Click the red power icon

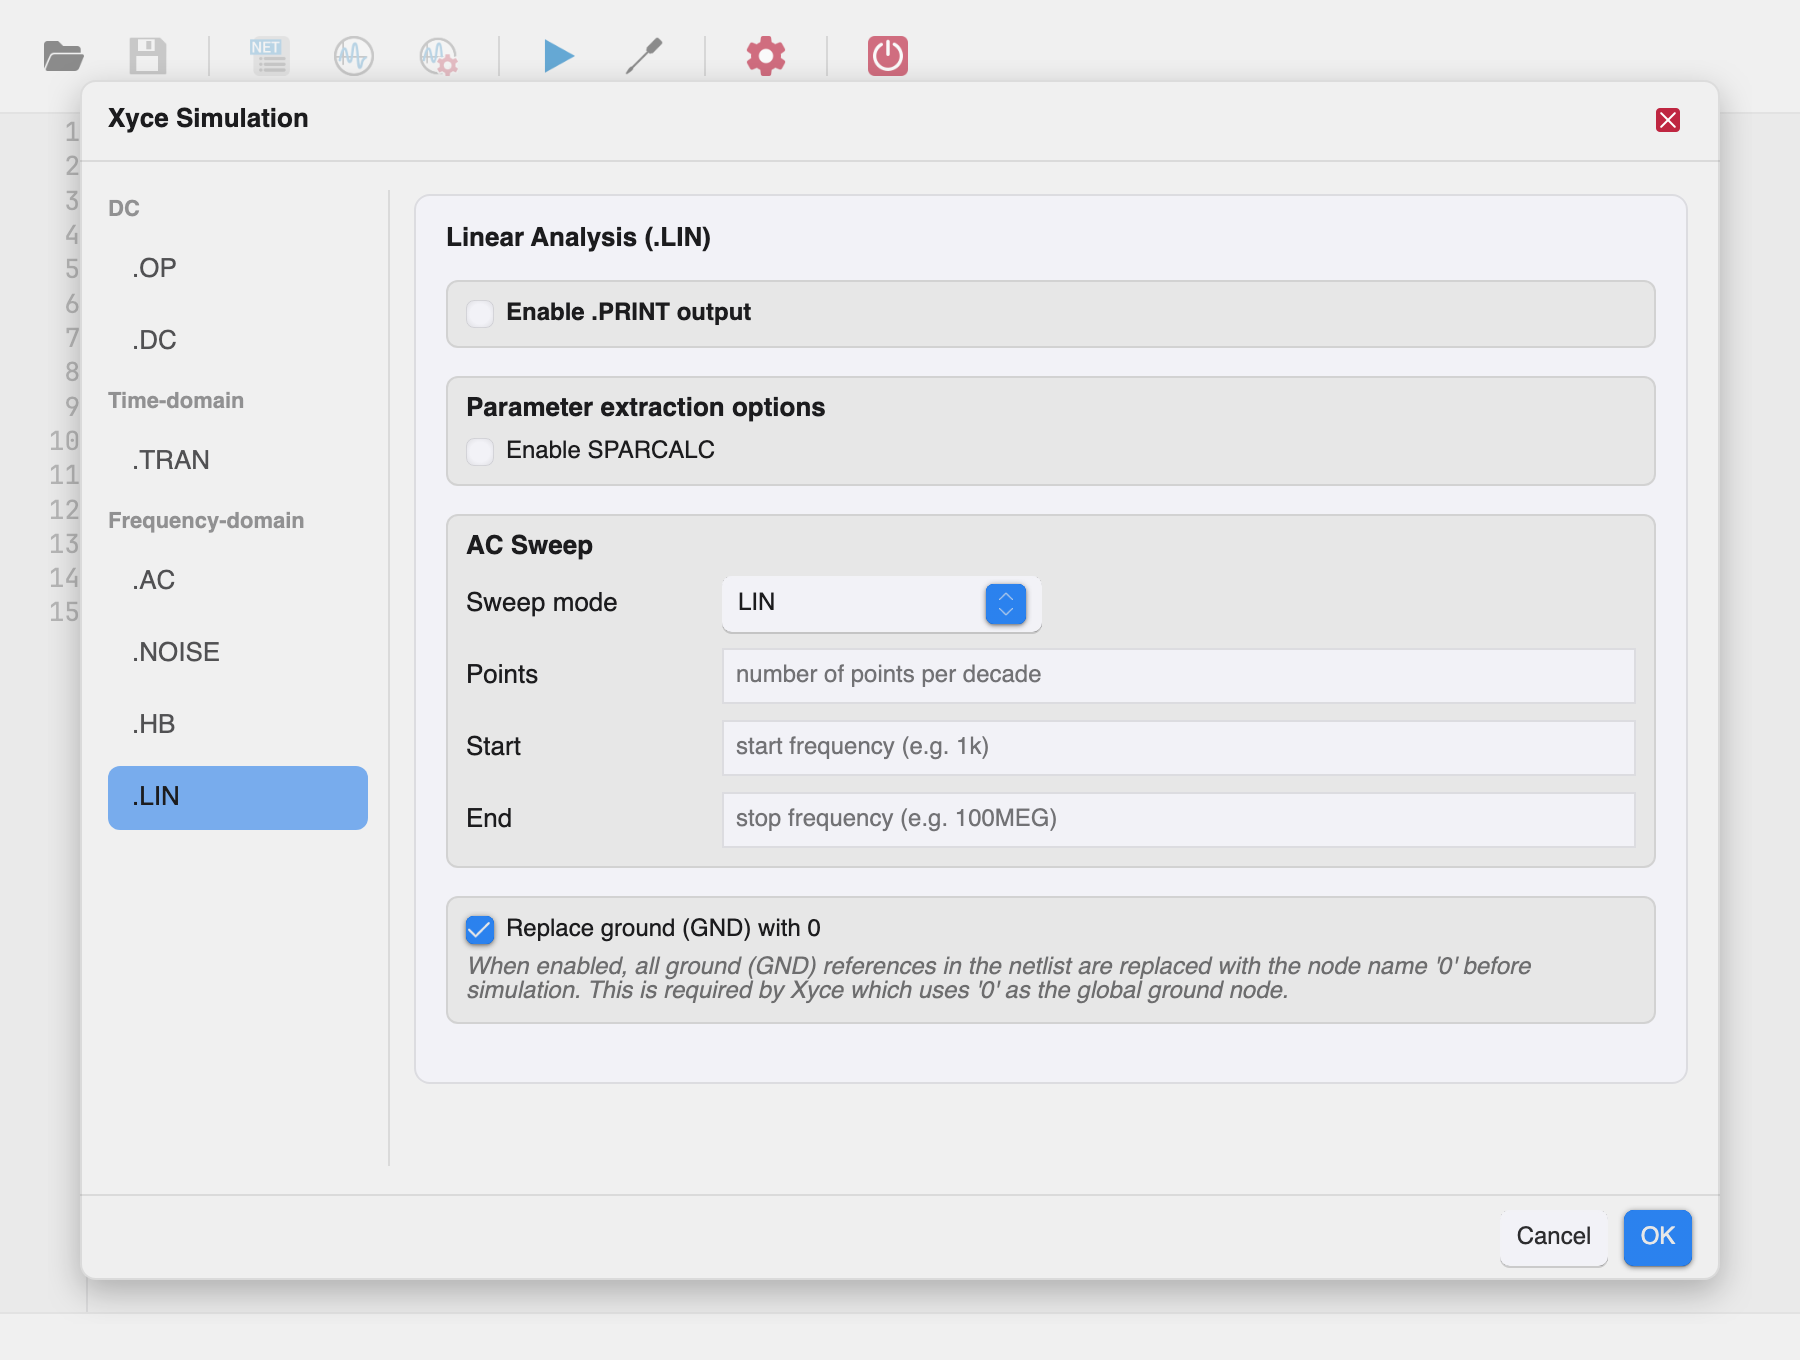[888, 56]
